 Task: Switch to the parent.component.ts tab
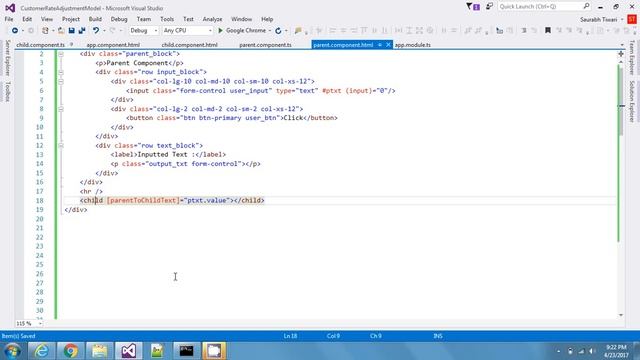click(265, 45)
